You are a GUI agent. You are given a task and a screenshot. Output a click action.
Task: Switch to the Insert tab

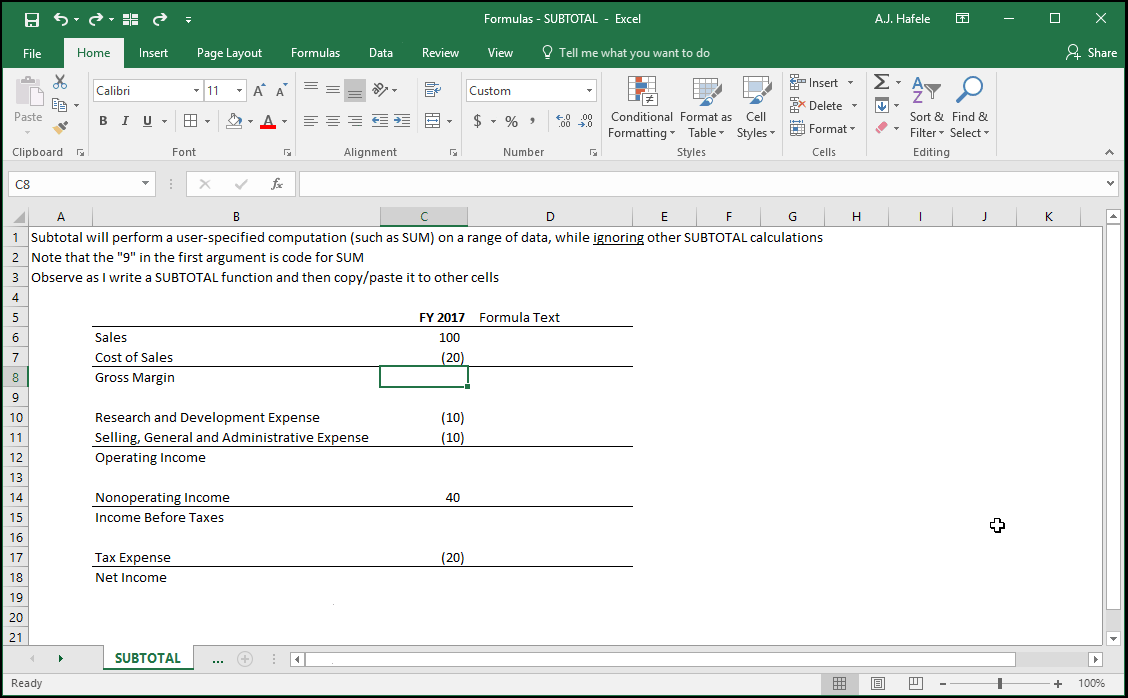[153, 53]
